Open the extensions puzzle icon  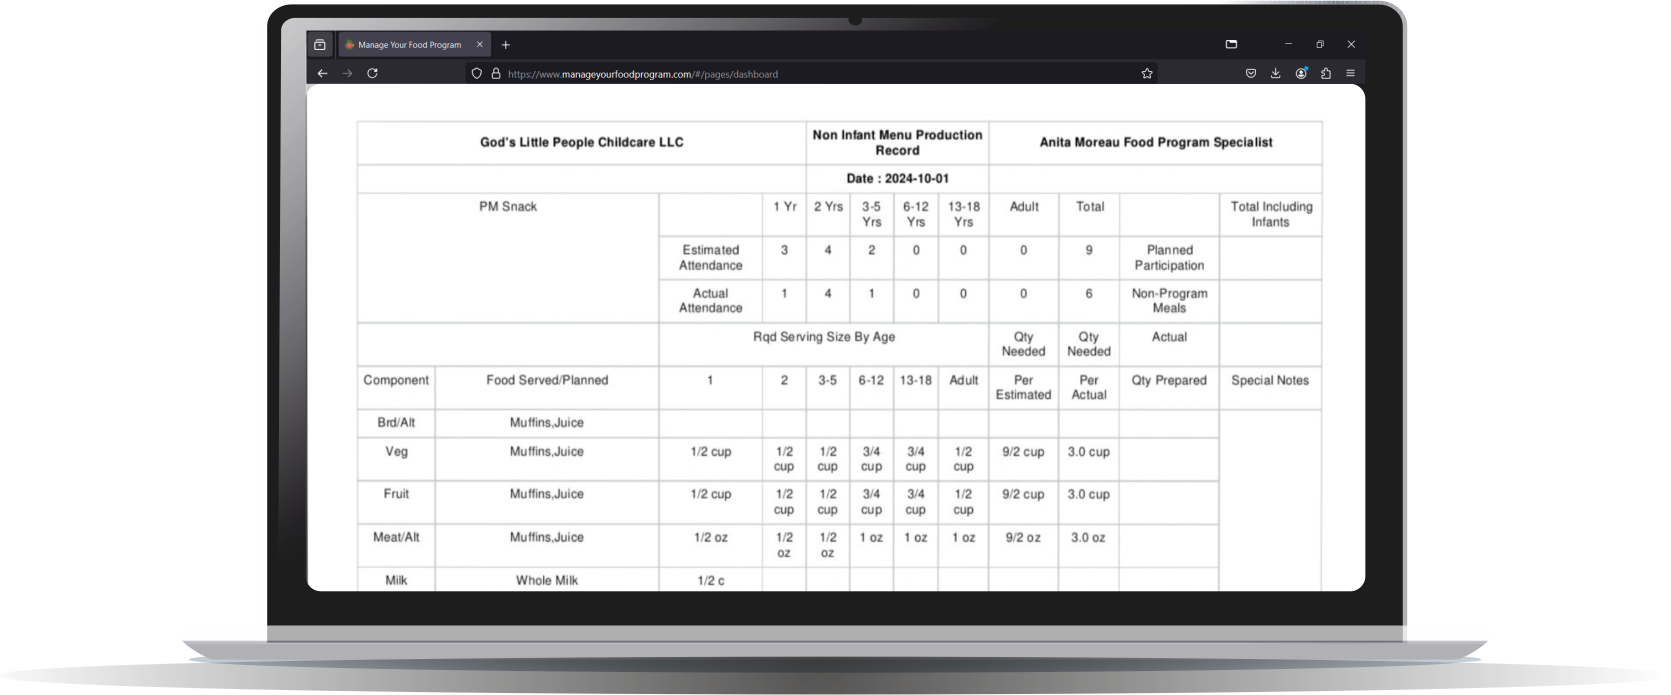pyautogui.click(x=1325, y=73)
